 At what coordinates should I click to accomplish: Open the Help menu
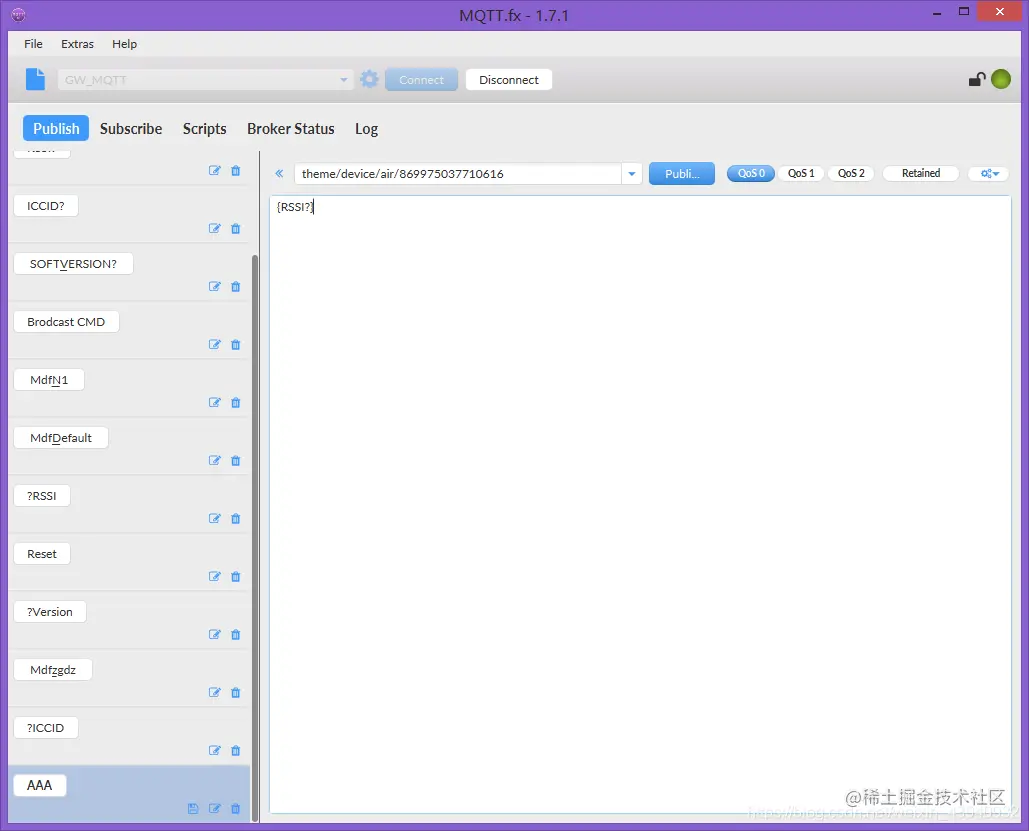[124, 44]
